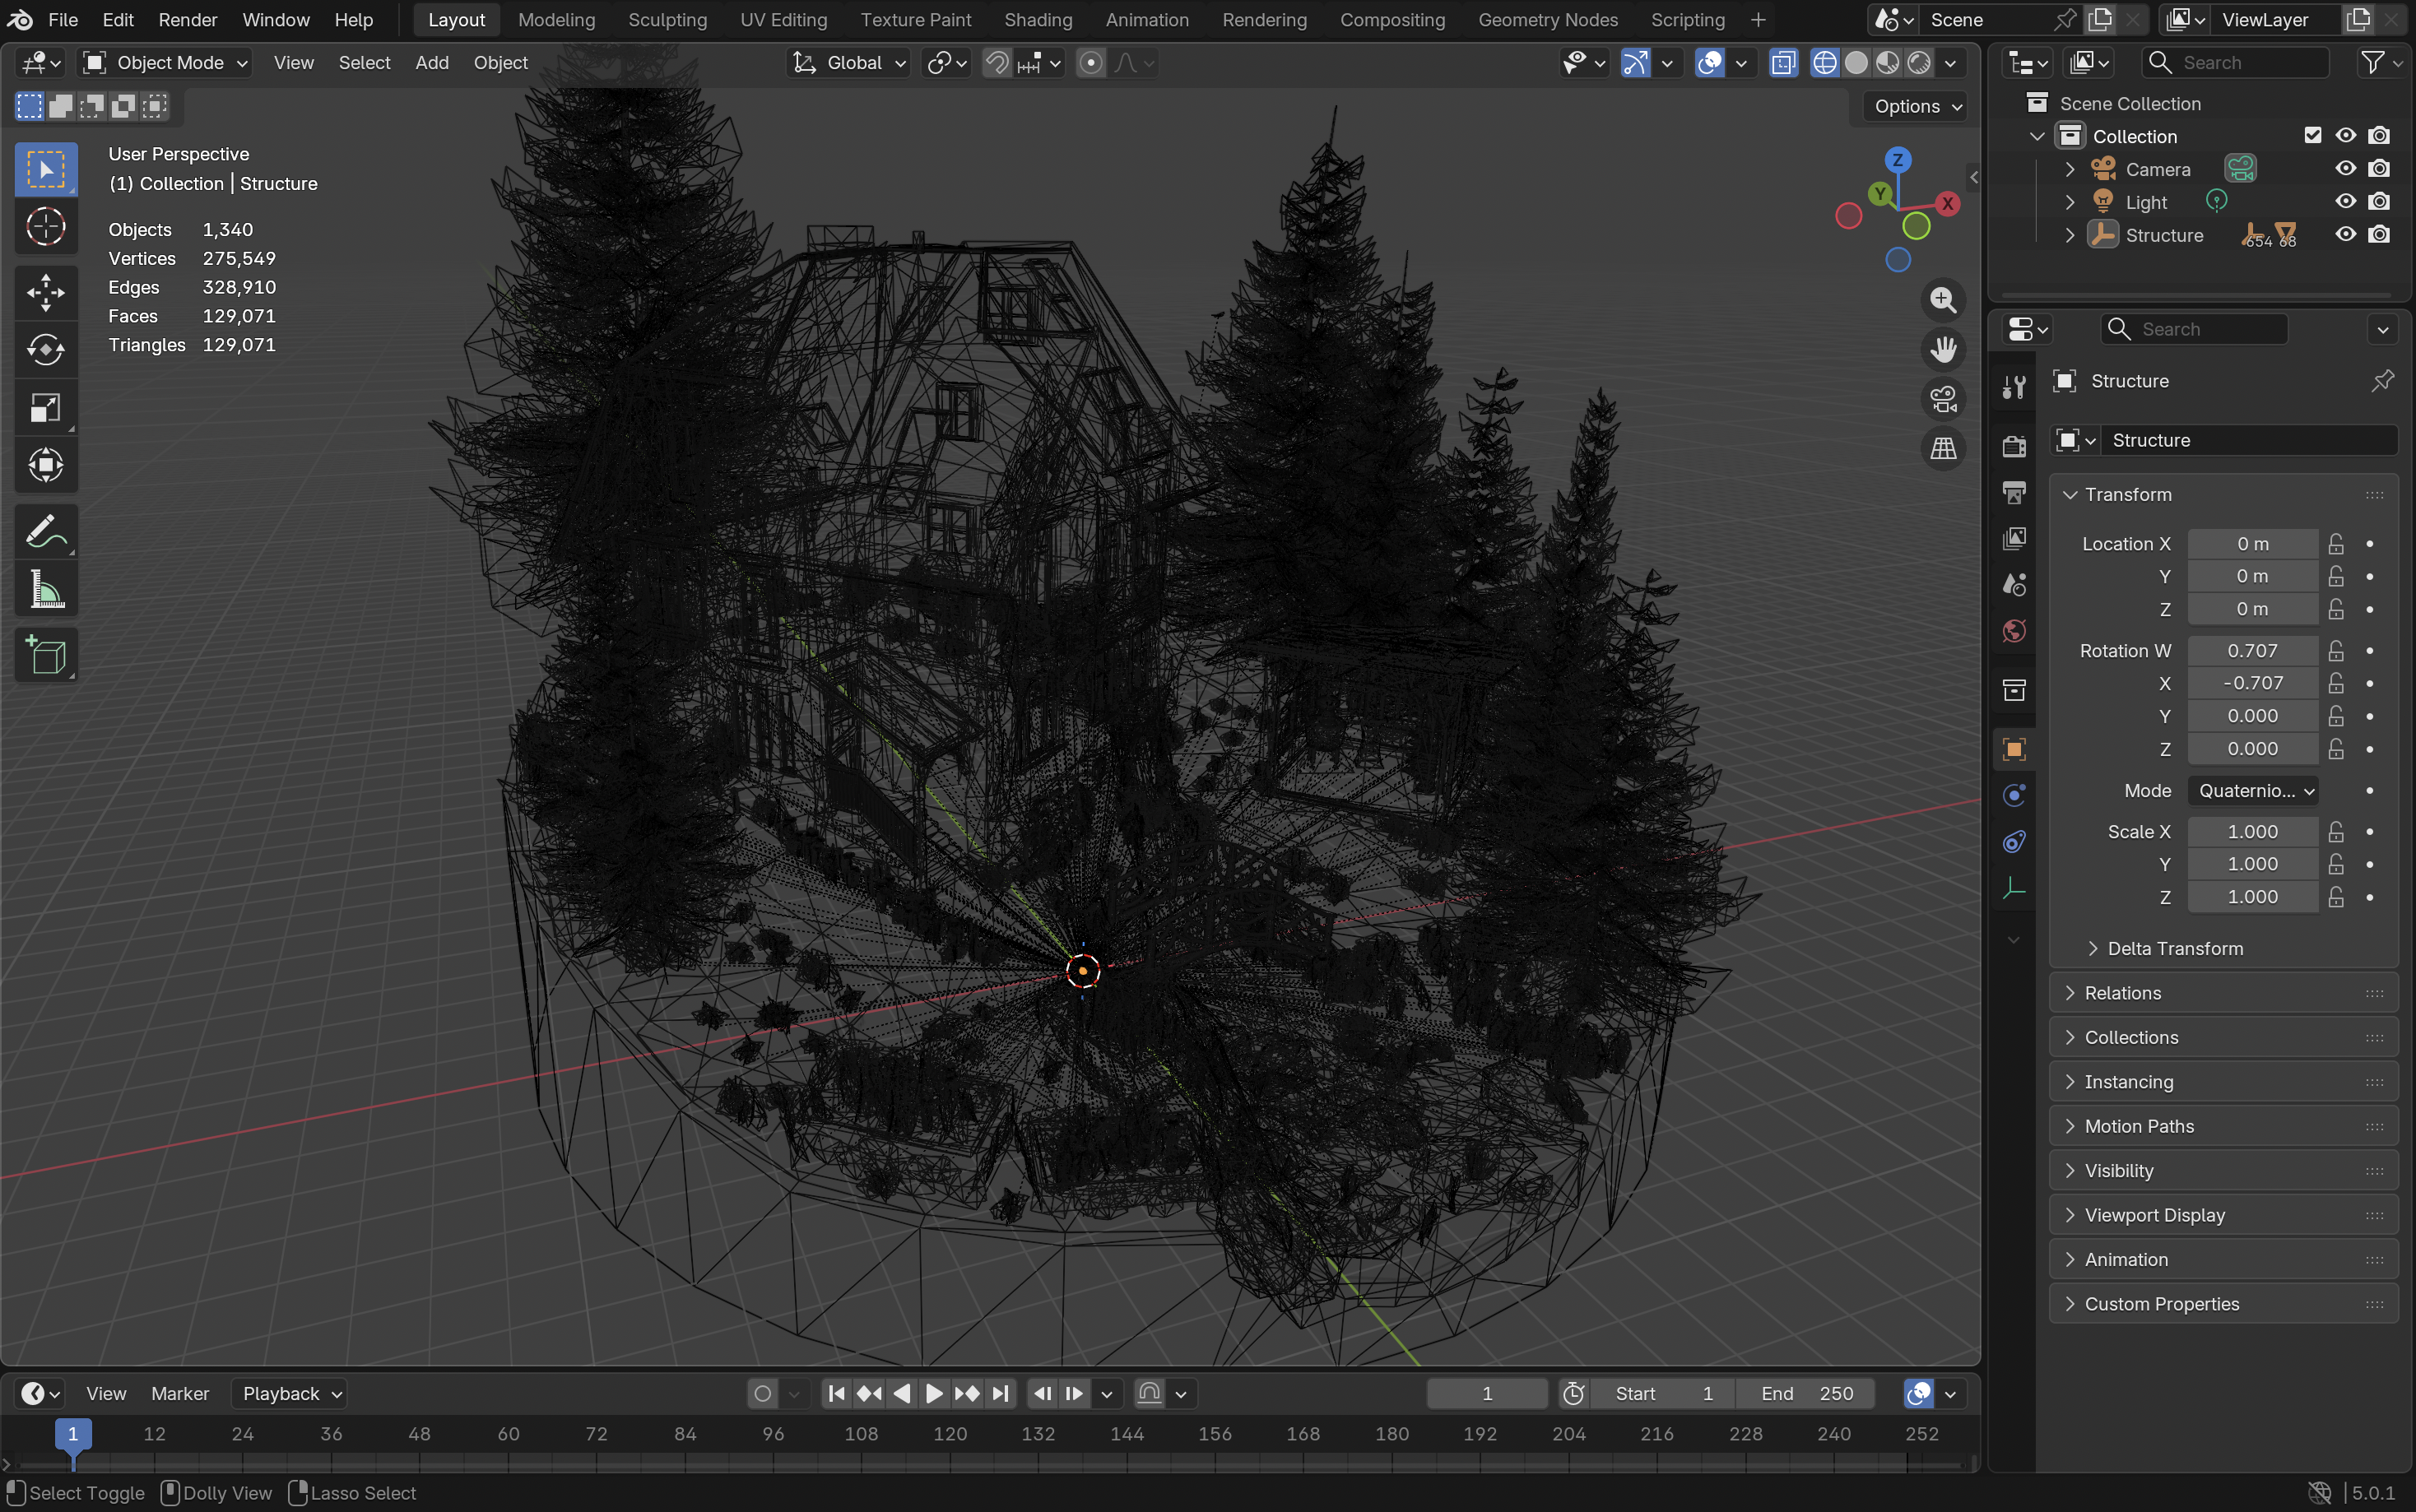Image resolution: width=2416 pixels, height=1512 pixels.
Task: Toggle the camera view button
Action: point(1943,399)
